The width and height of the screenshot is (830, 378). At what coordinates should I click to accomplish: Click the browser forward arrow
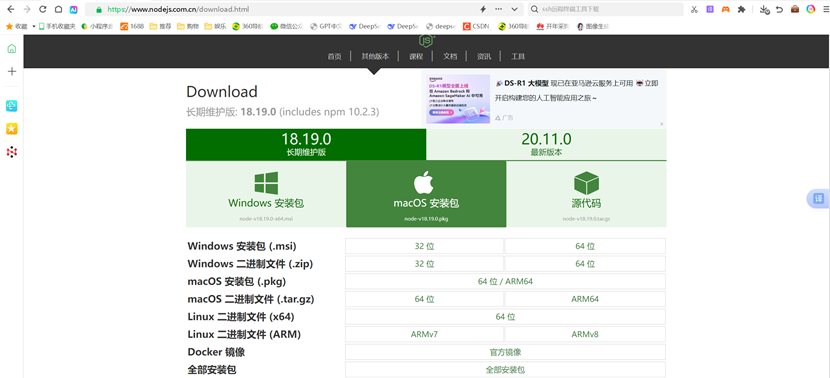coord(27,9)
